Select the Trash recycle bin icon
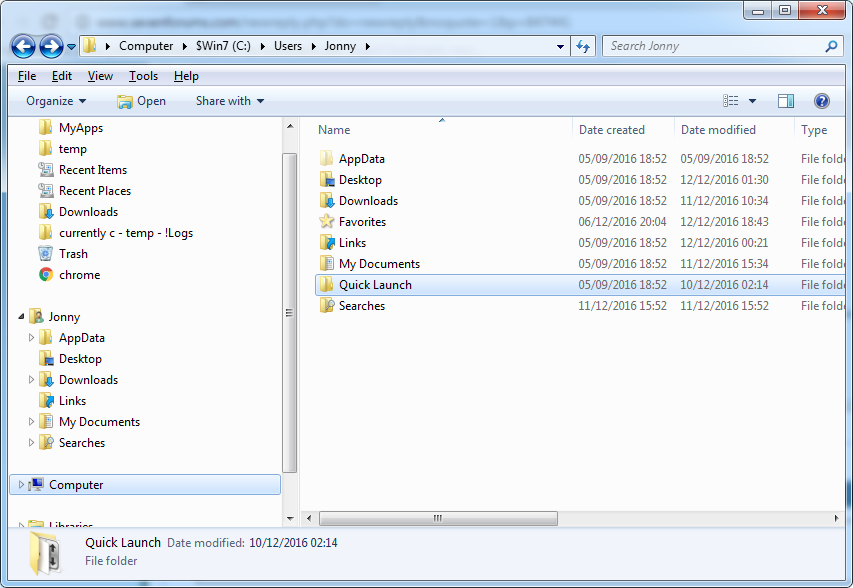The width and height of the screenshot is (853, 588). (46, 253)
